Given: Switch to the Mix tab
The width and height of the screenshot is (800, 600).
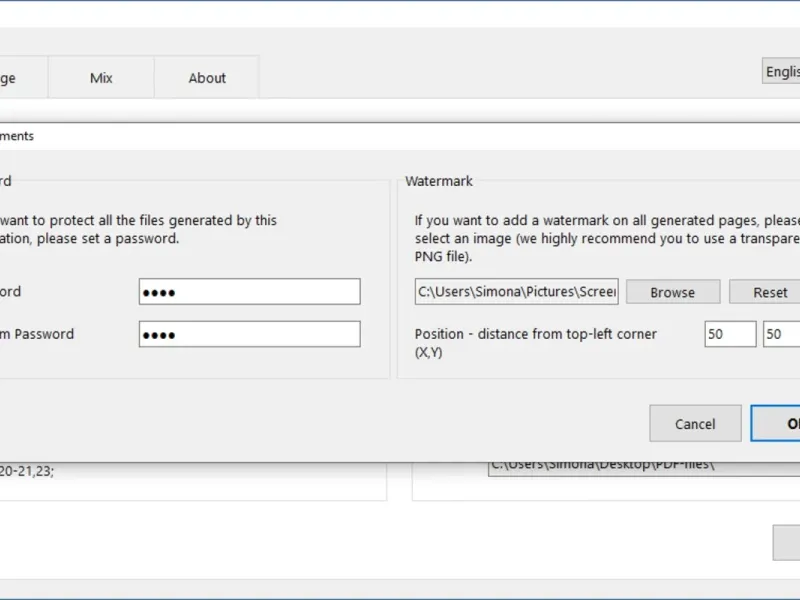Looking at the screenshot, I should (101, 78).
